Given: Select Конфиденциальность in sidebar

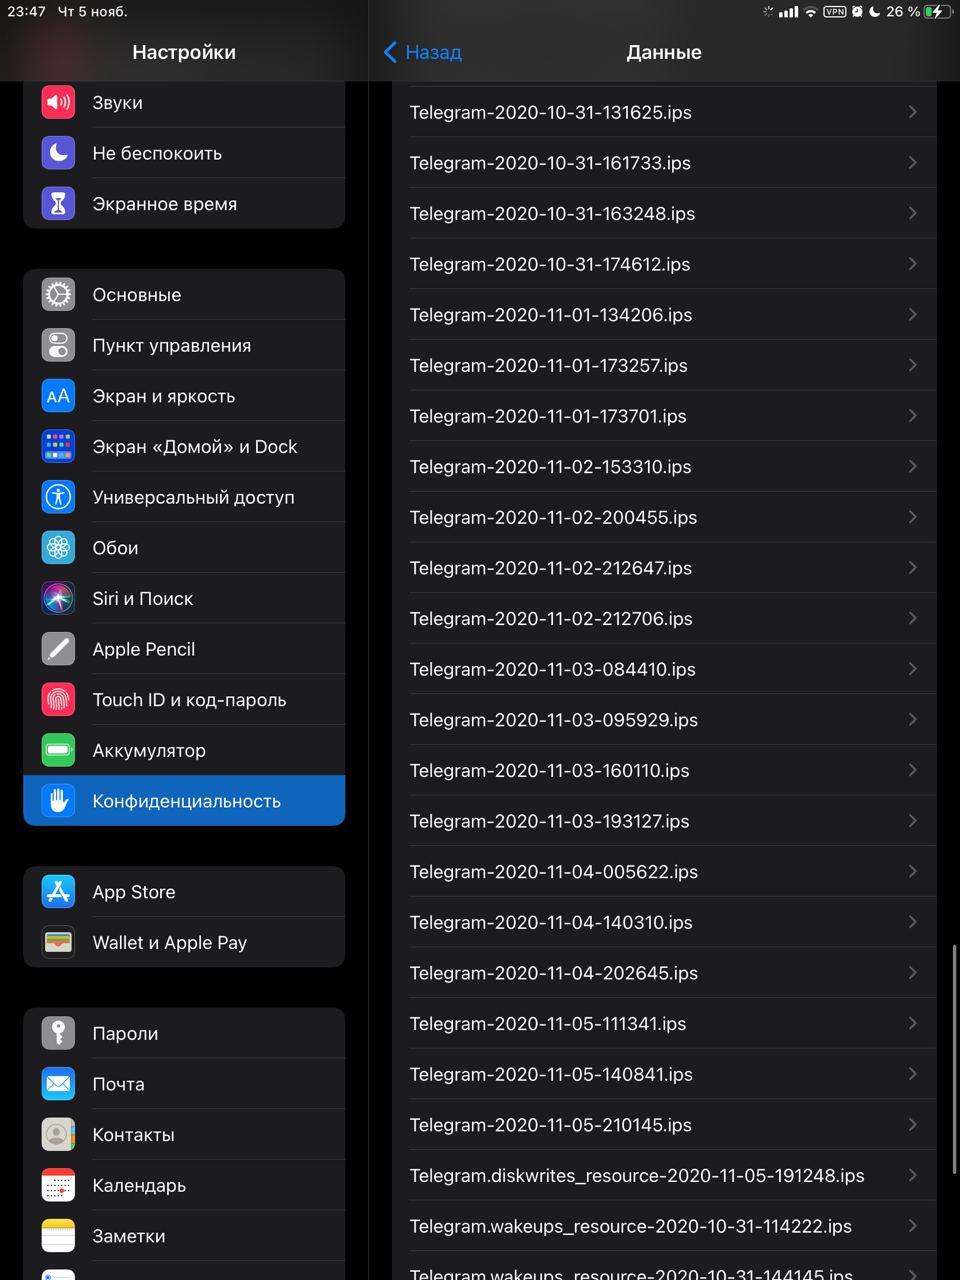Looking at the screenshot, I should click(x=184, y=800).
